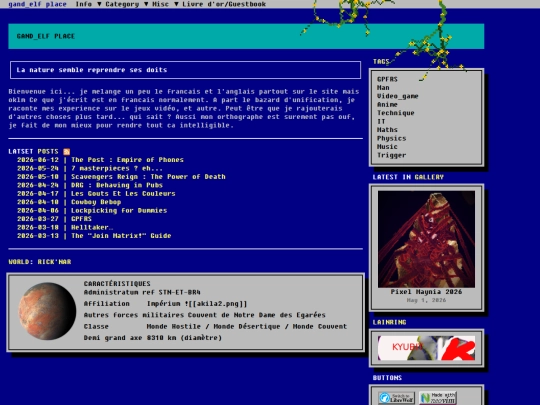Select the GPFRS tag
Image resolution: width=540 pixels, height=405 pixels.
387,79
